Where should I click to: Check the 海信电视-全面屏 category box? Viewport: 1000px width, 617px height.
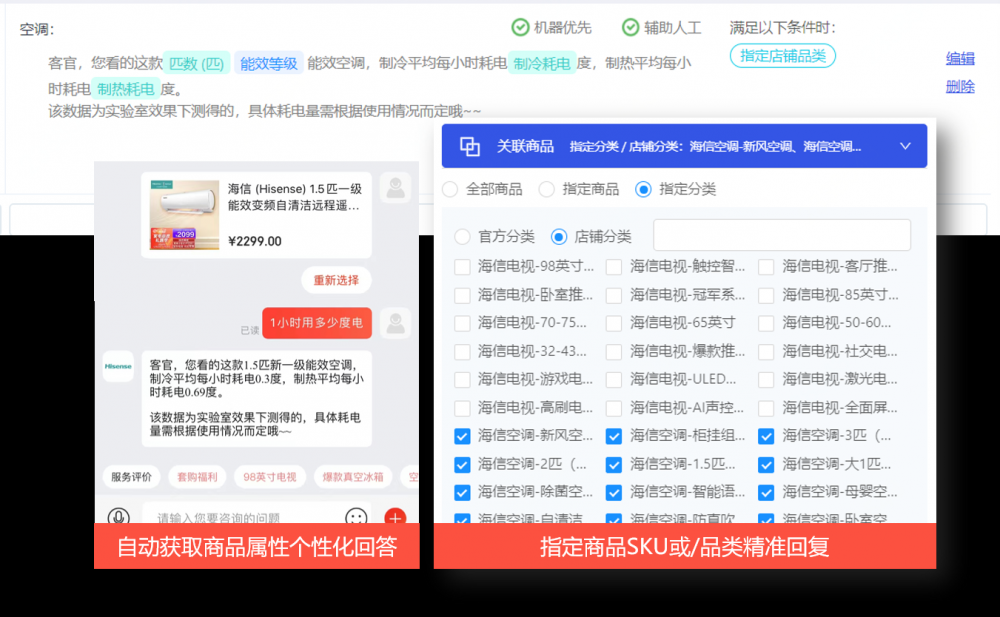(766, 408)
